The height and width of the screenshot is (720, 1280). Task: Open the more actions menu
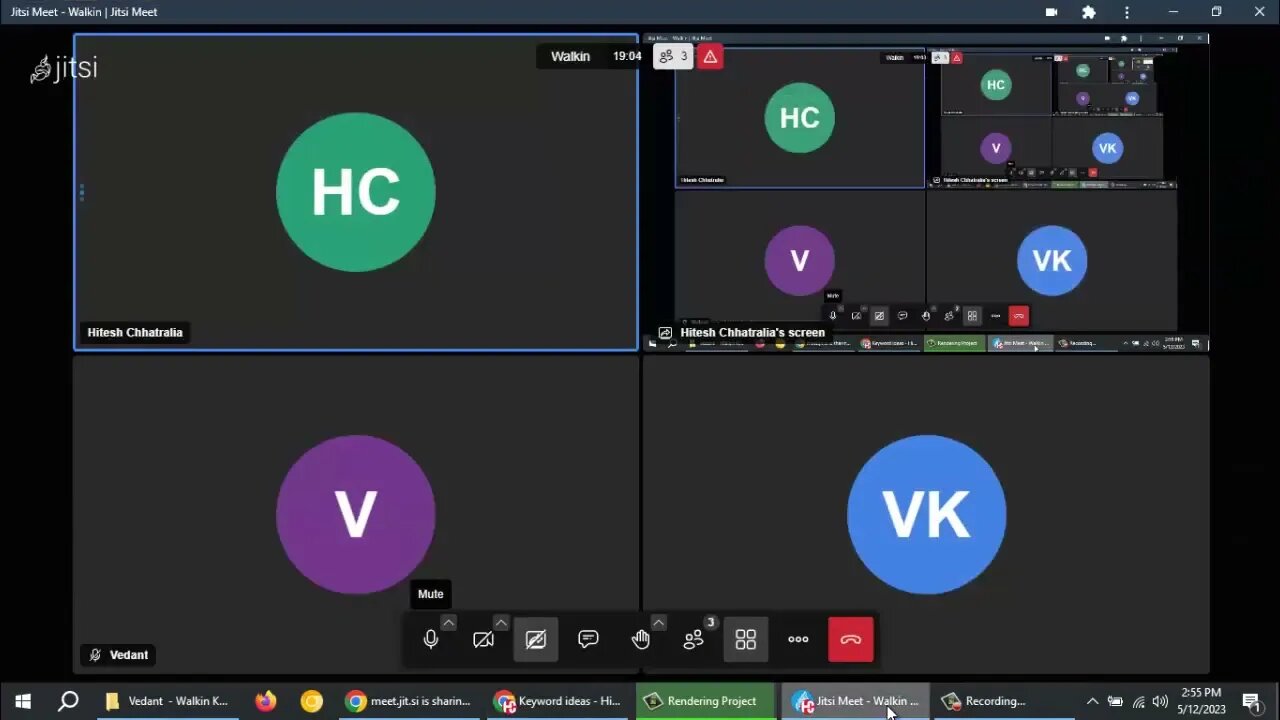pos(798,640)
